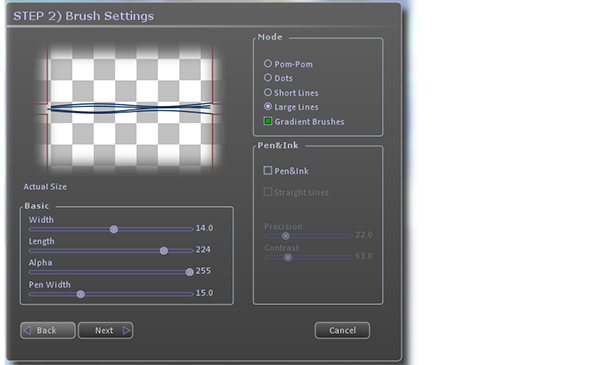
Task: Click the STEP 2) Brush Settings title
Action: [x=83, y=16]
